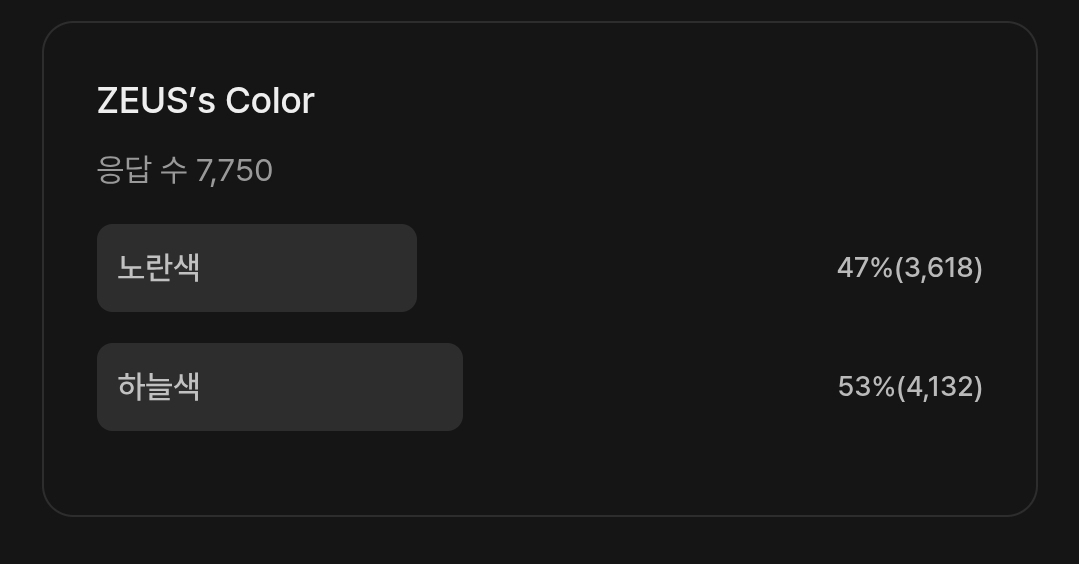Click empty card area below 하늘색 option
Image resolution: width=1079 pixels, height=564 pixels.
(x=540, y=472)
